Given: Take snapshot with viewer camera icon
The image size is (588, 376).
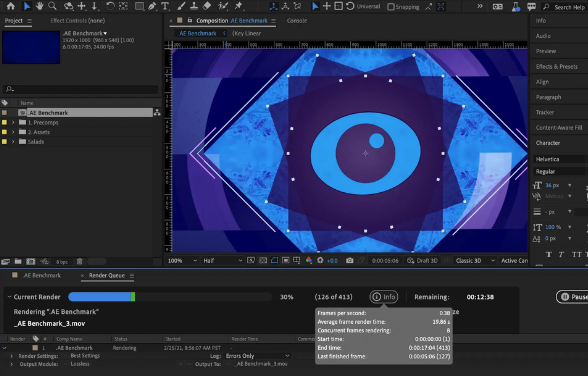Looking at the screenshot, I should point(350,261).
